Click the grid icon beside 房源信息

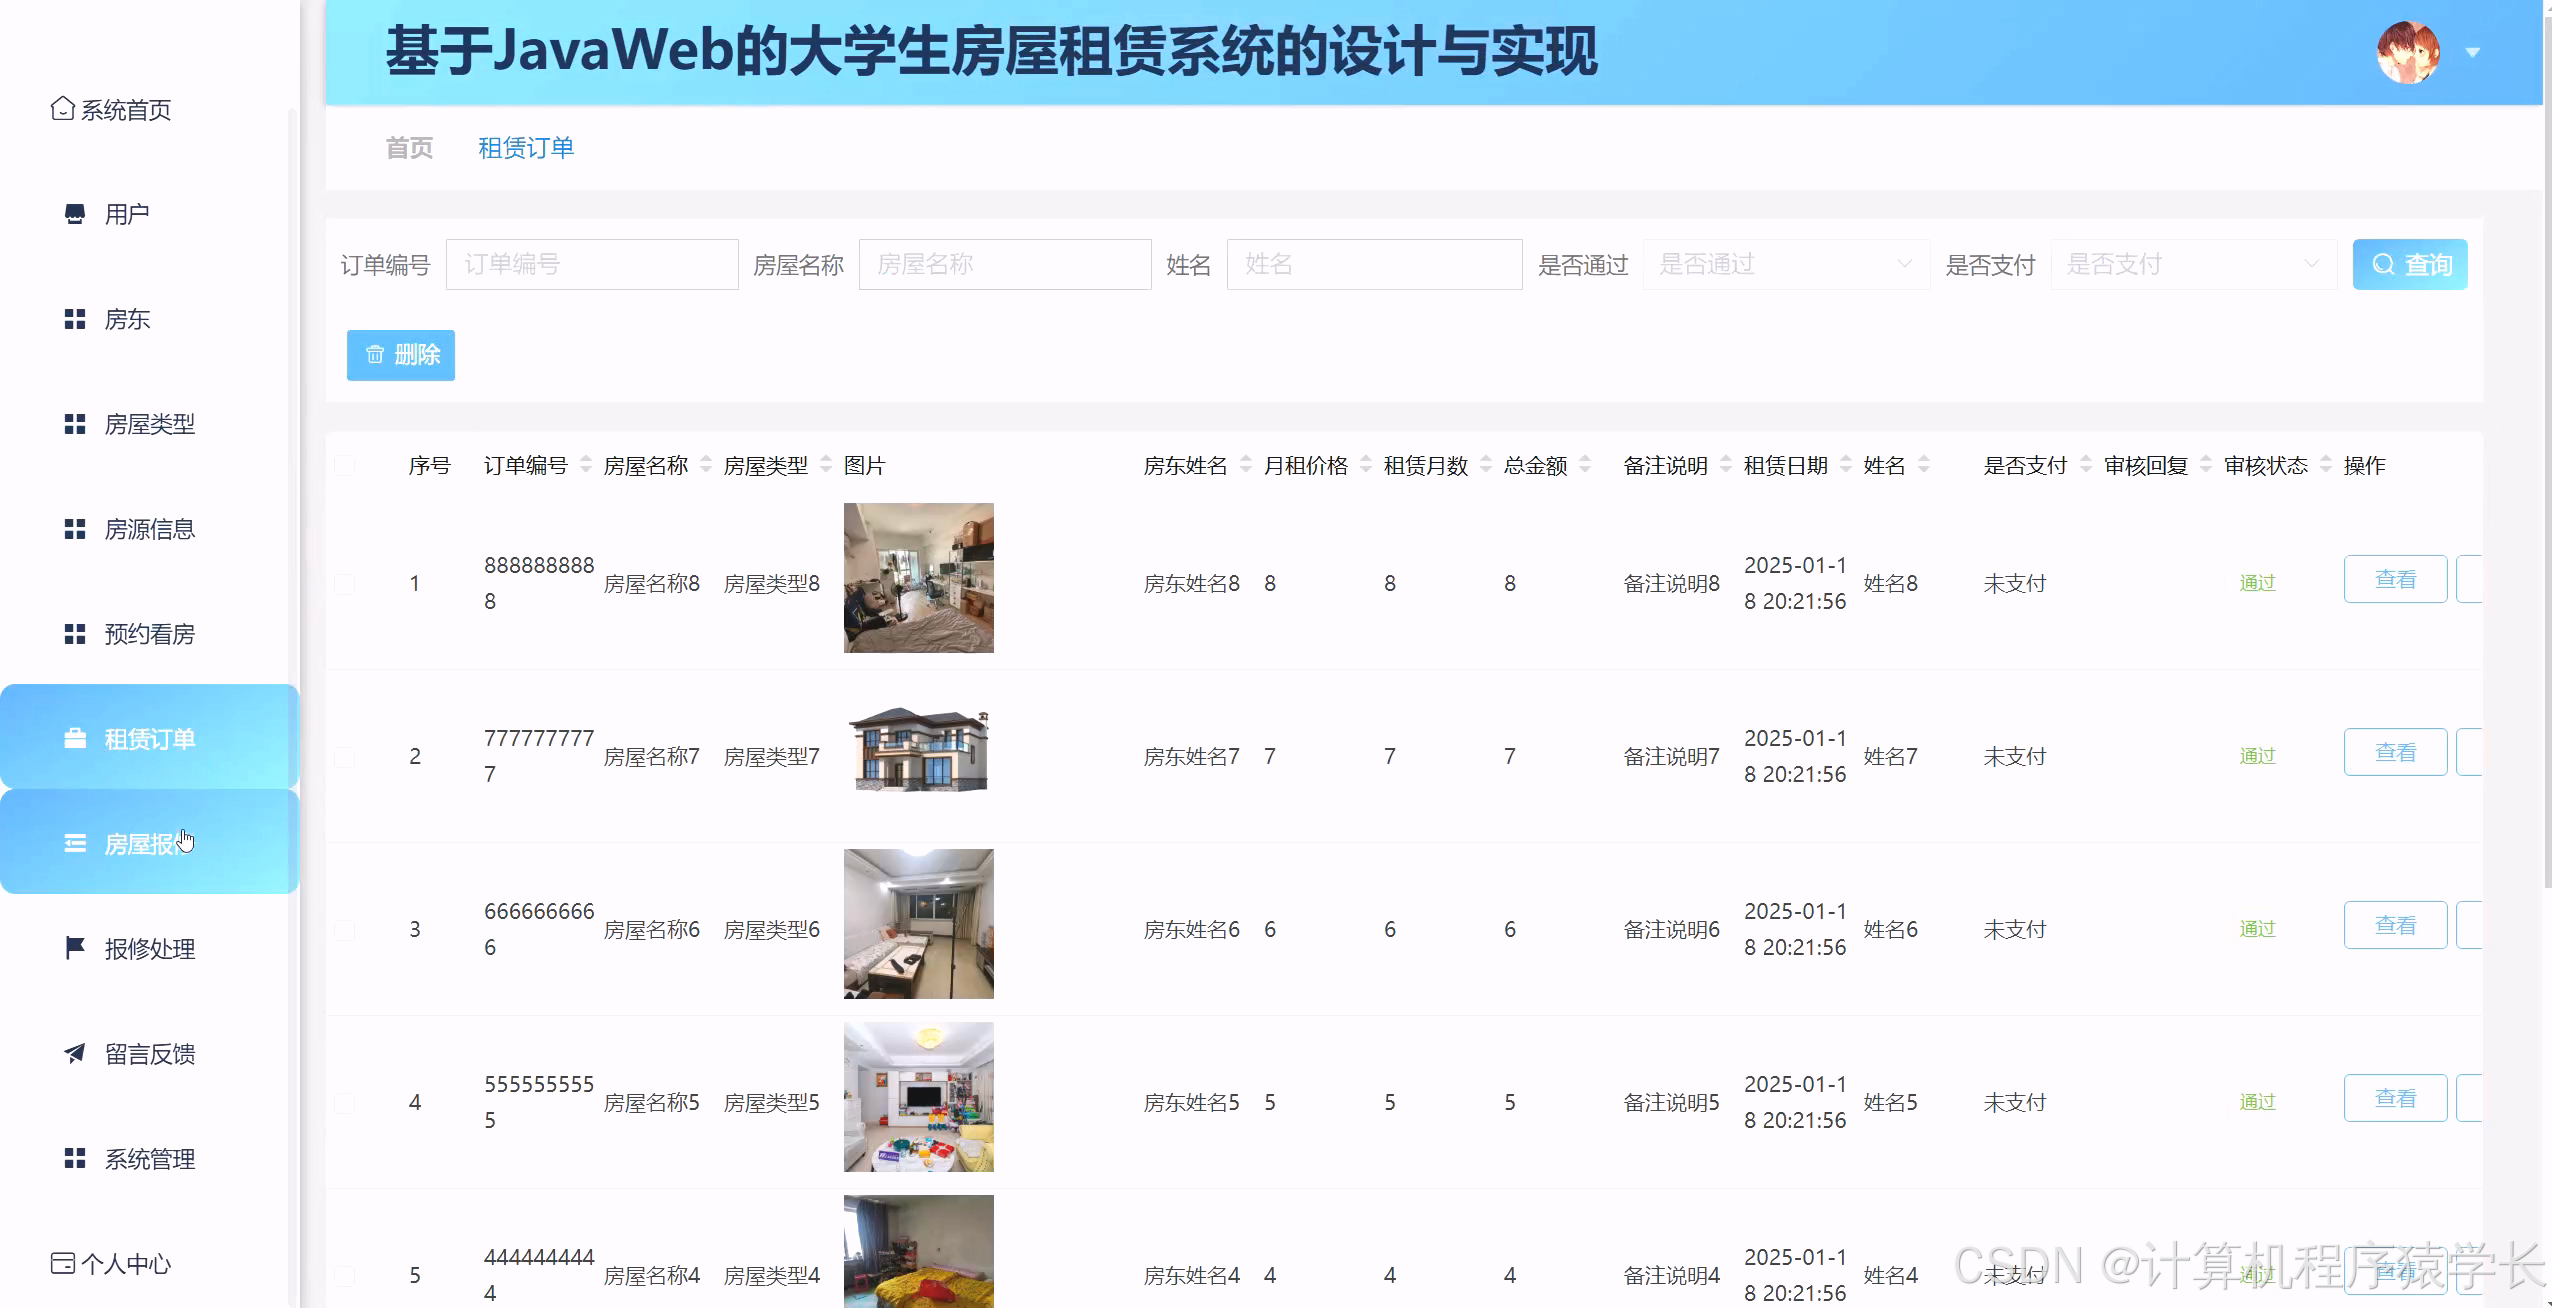pos(75,529)
